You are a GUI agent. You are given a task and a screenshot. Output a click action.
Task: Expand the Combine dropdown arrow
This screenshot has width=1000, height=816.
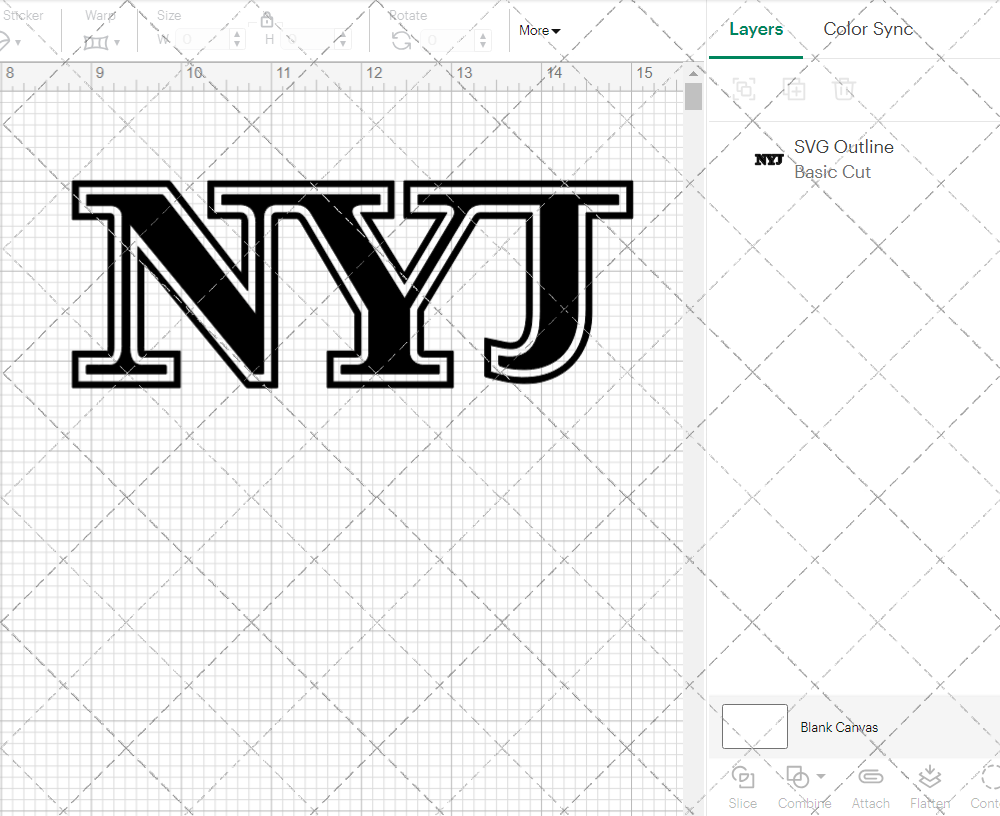tap(821, 776)
